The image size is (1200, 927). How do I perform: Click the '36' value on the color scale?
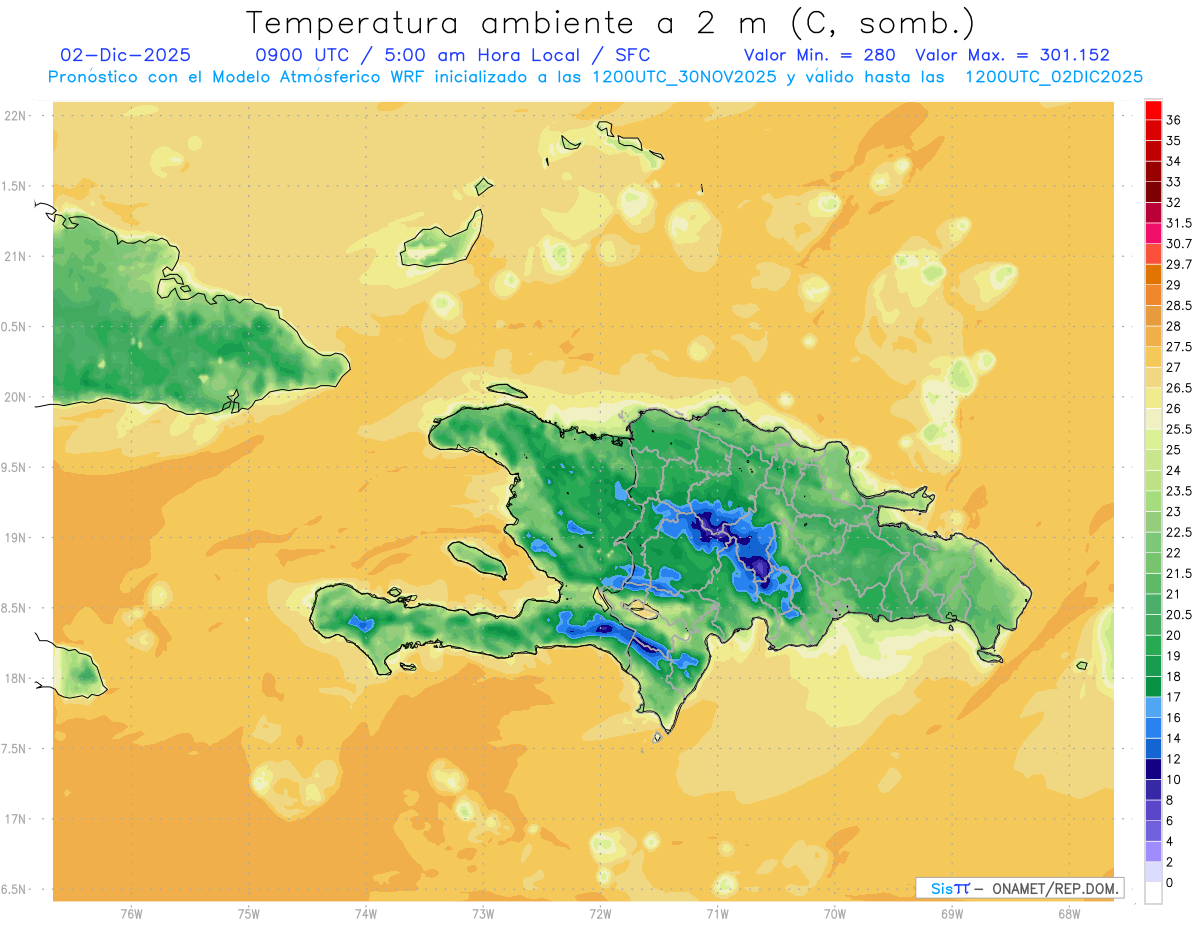tap(1174, 121)
